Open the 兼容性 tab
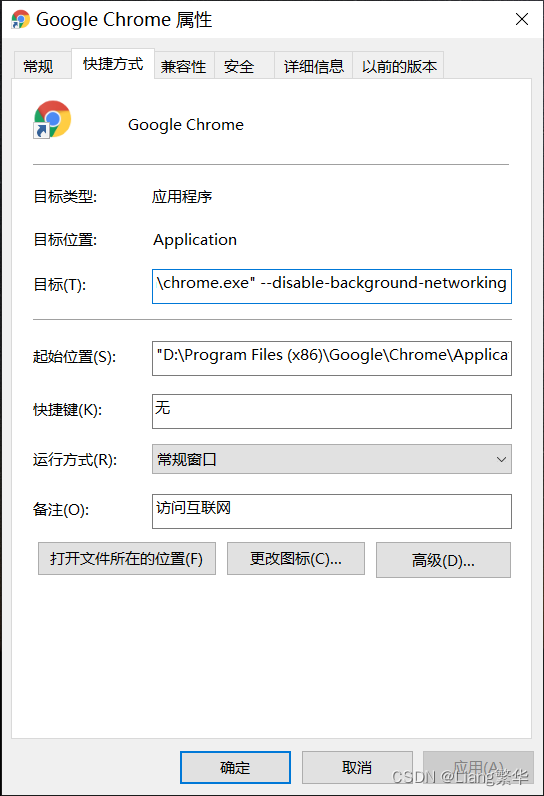The width and height of the screenshot is (544, 796). 184,65
